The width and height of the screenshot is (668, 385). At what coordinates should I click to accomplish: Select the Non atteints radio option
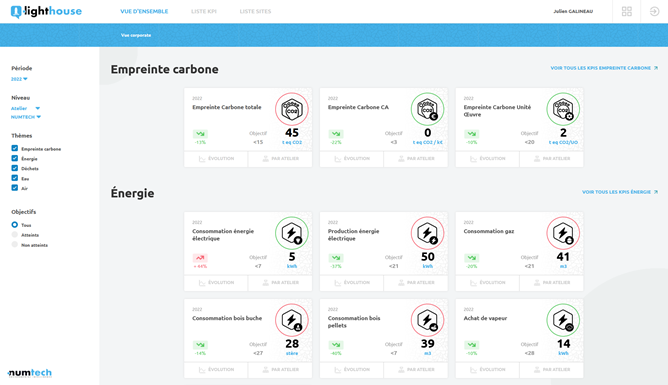pyautogui.click(x=14, y=244)
